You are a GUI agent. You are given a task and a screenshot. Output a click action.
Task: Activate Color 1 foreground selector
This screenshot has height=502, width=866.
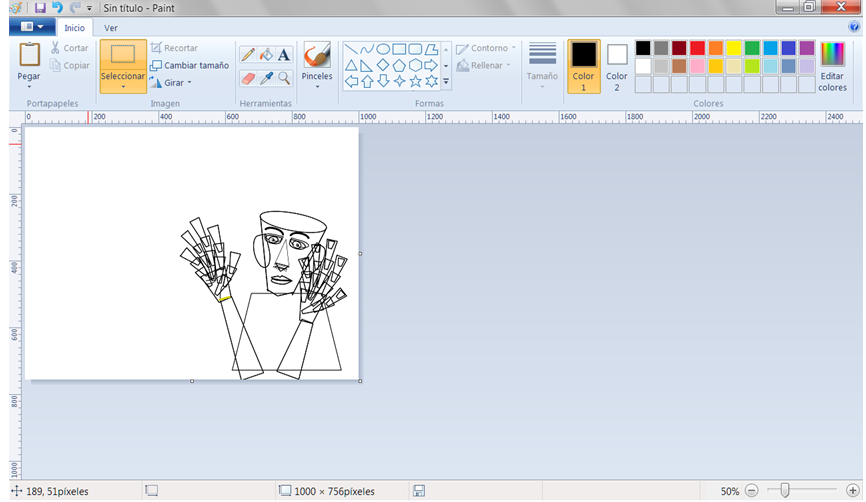[583, 66]
